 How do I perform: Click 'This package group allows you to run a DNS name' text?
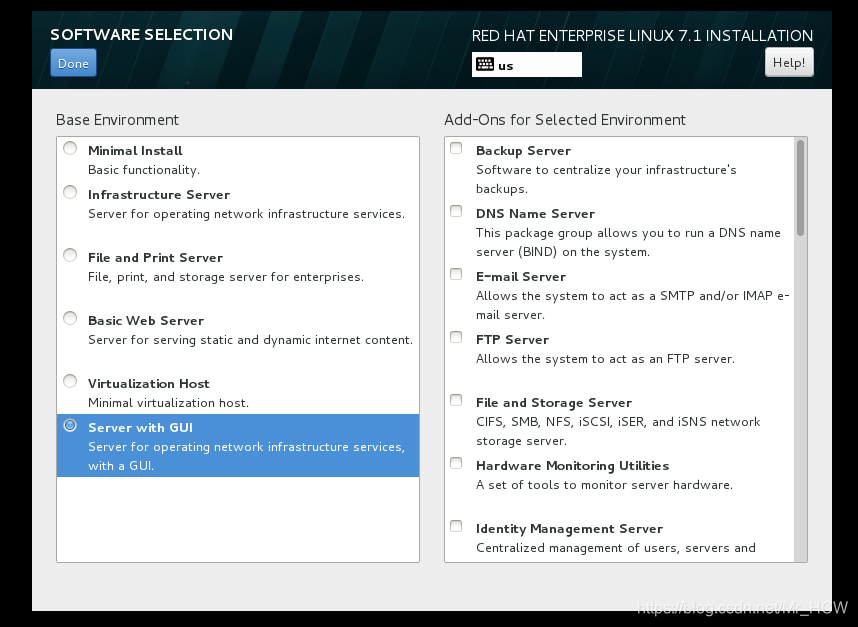[628, 233]
